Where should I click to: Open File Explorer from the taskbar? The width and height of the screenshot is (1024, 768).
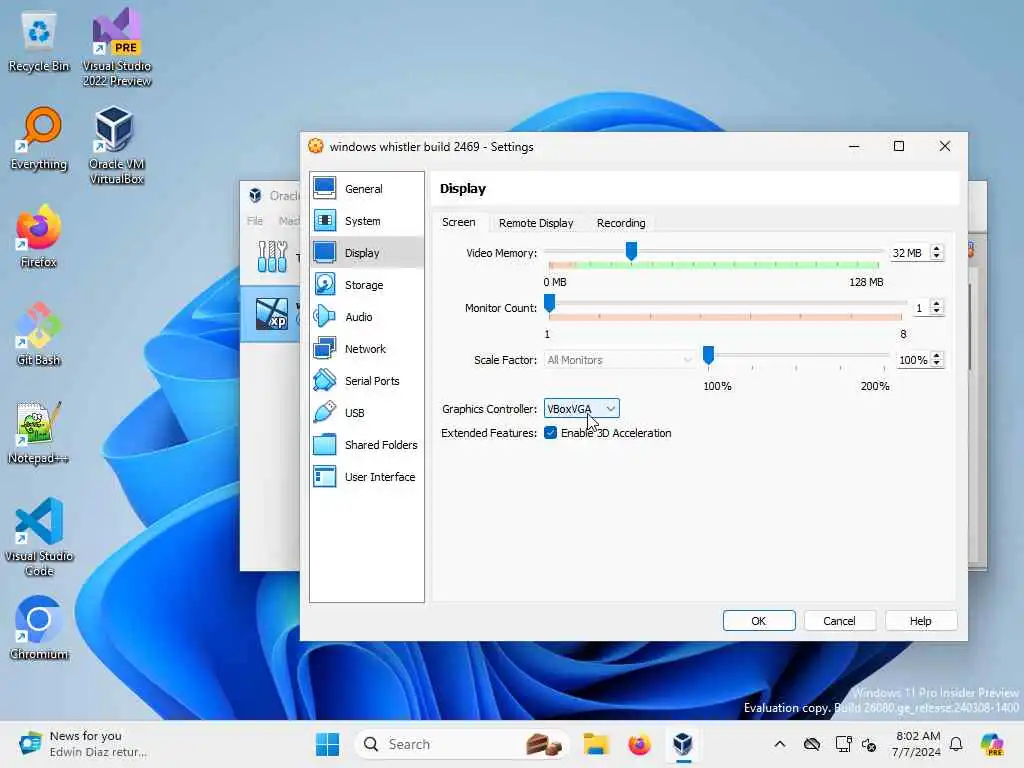tap(596, 744)
